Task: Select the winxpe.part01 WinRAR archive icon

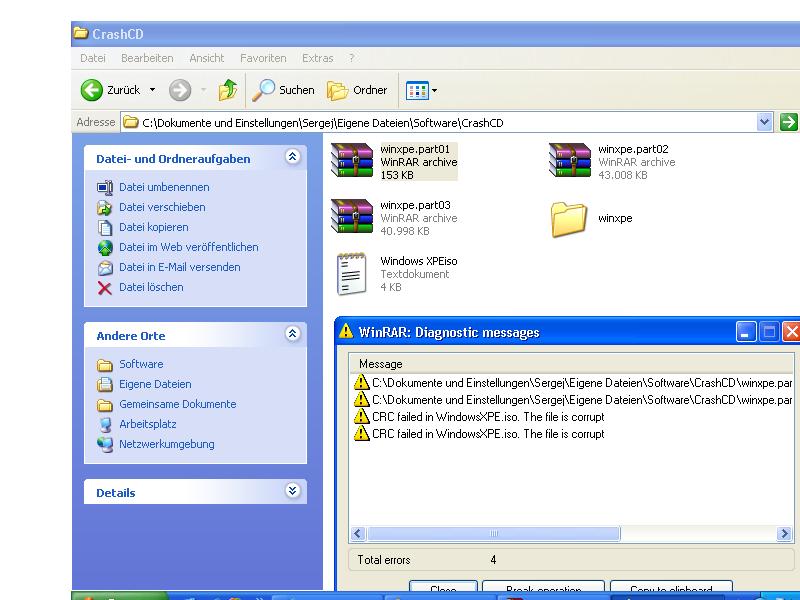Action: coord(352,160)
